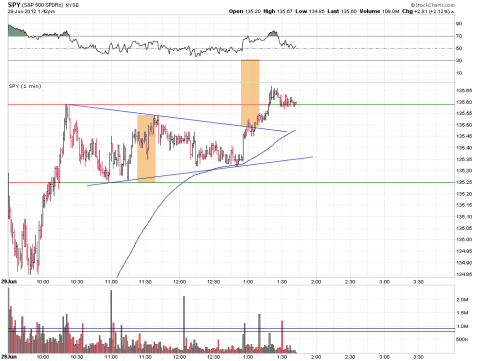Click the 135.65 price axis label
The width and height of the screenshot is (480, 361).
click(x=464, y=90)
